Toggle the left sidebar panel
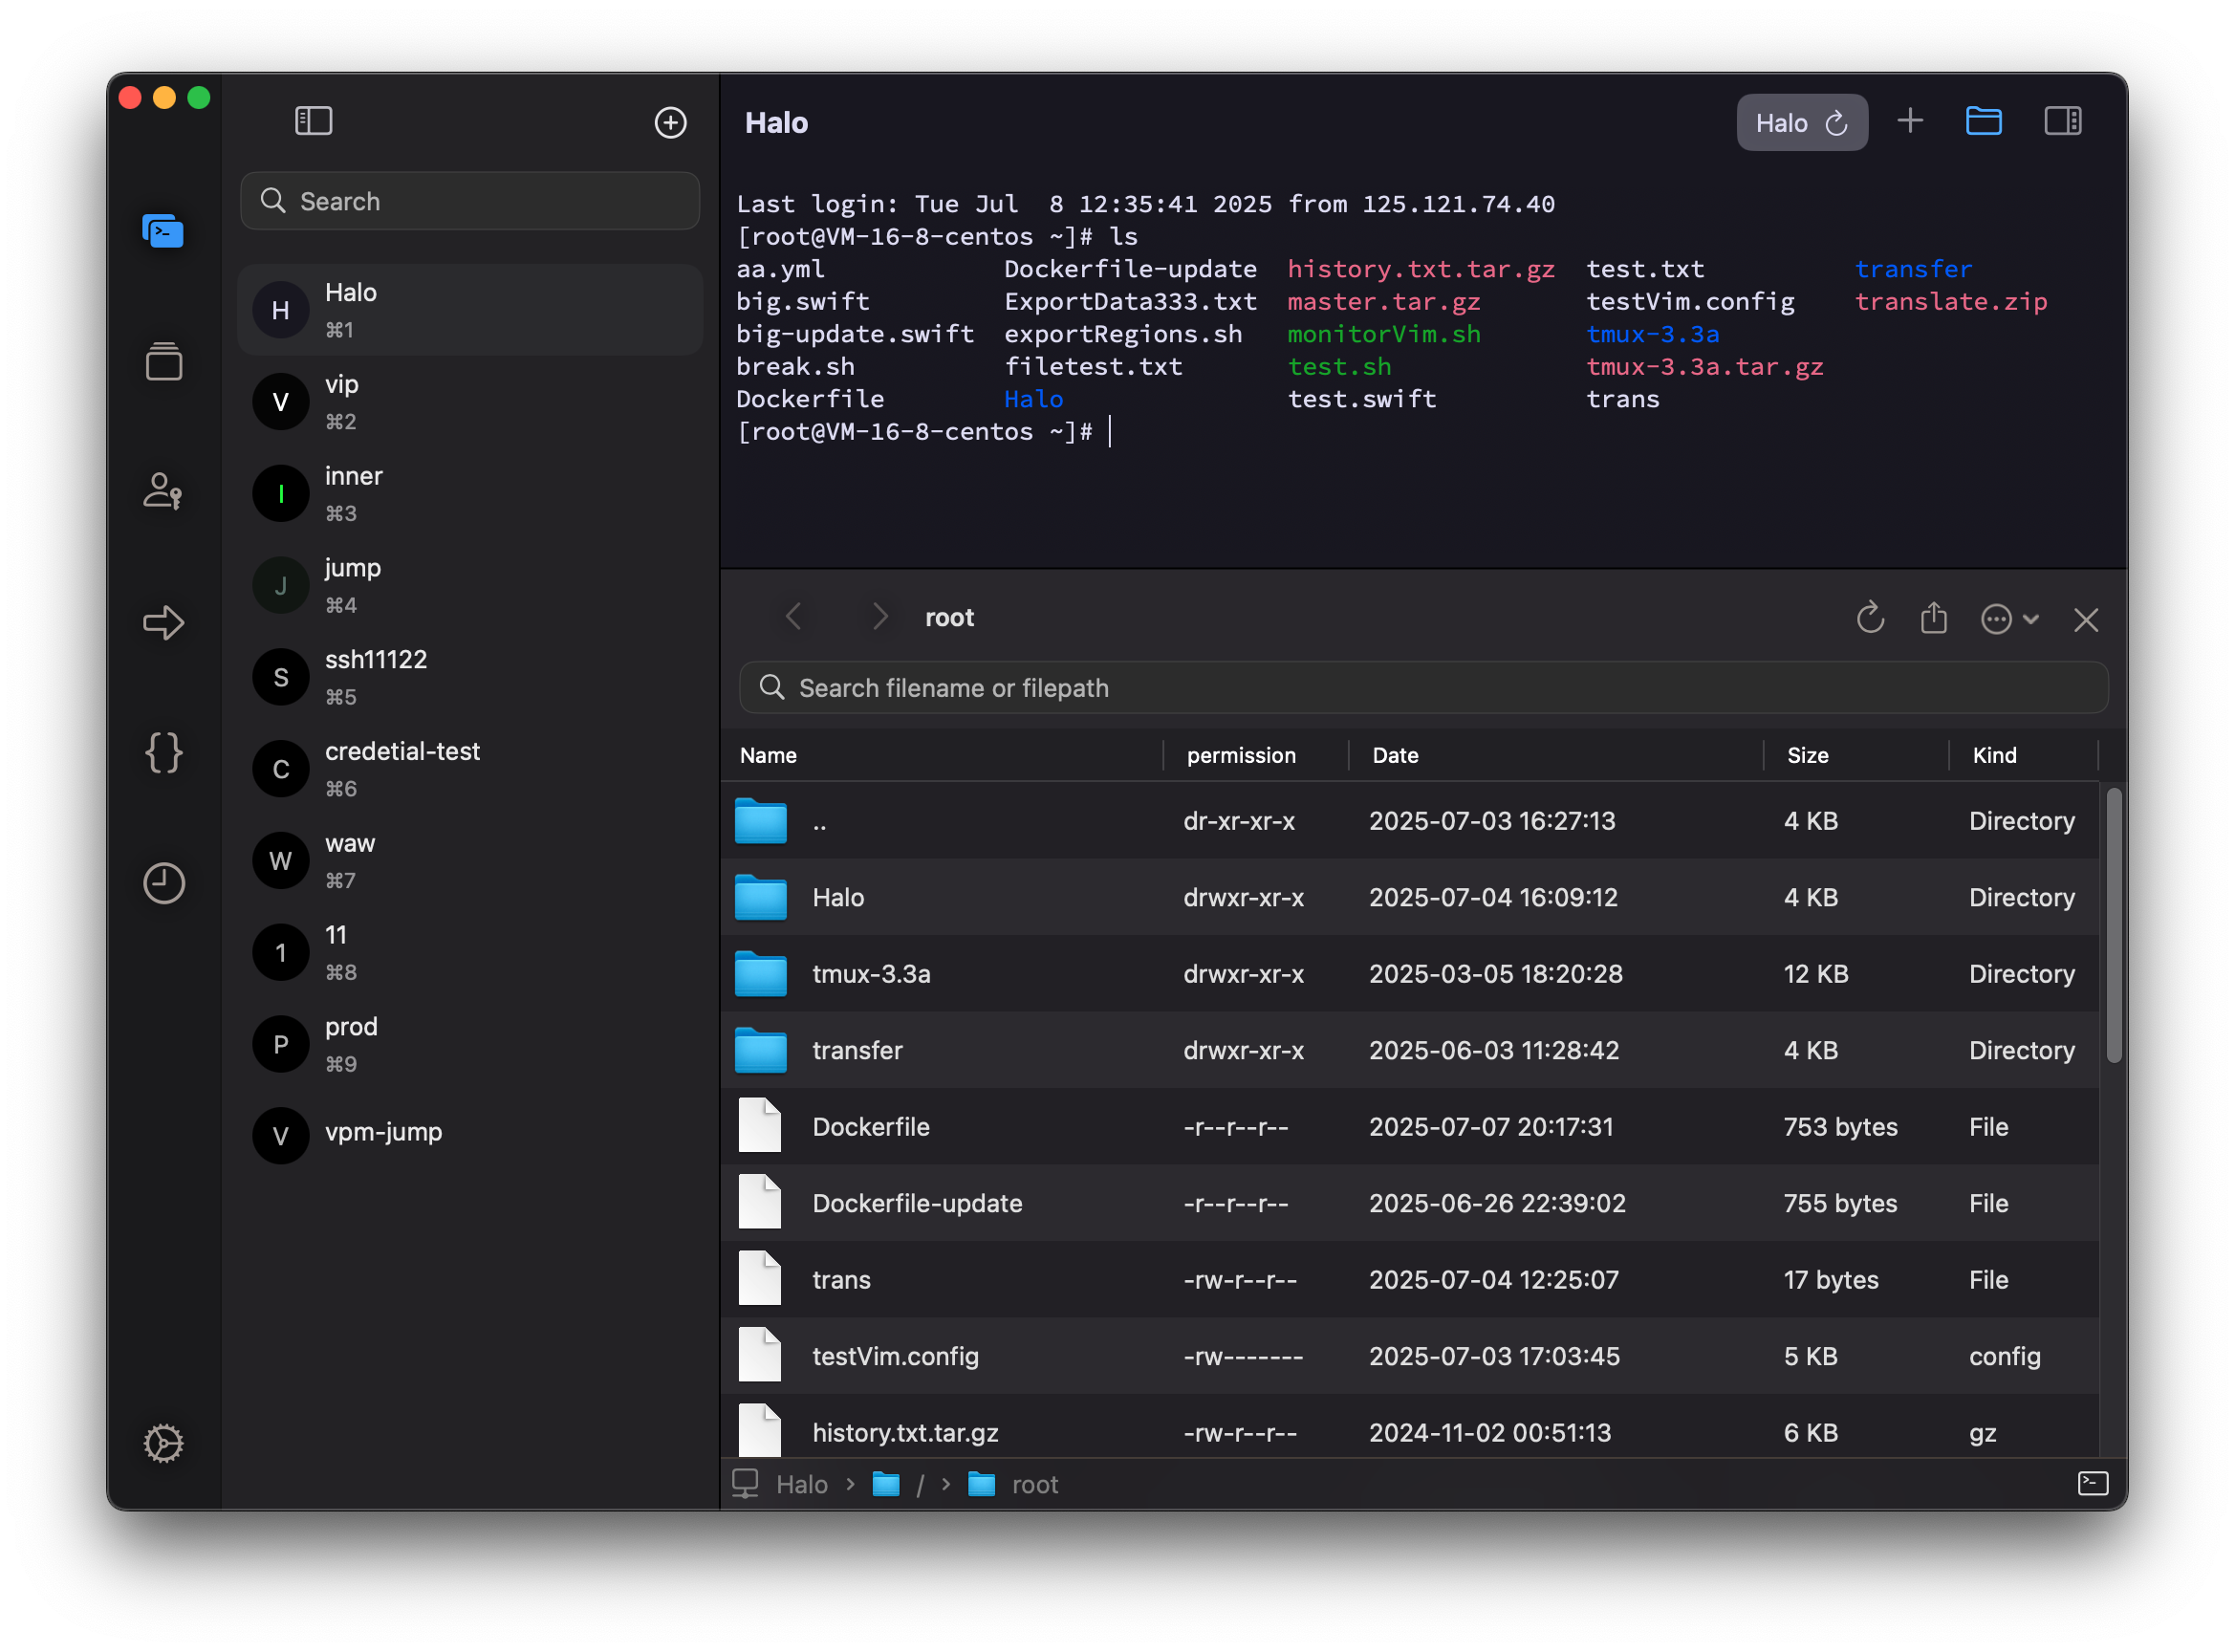 click(313, 121)
